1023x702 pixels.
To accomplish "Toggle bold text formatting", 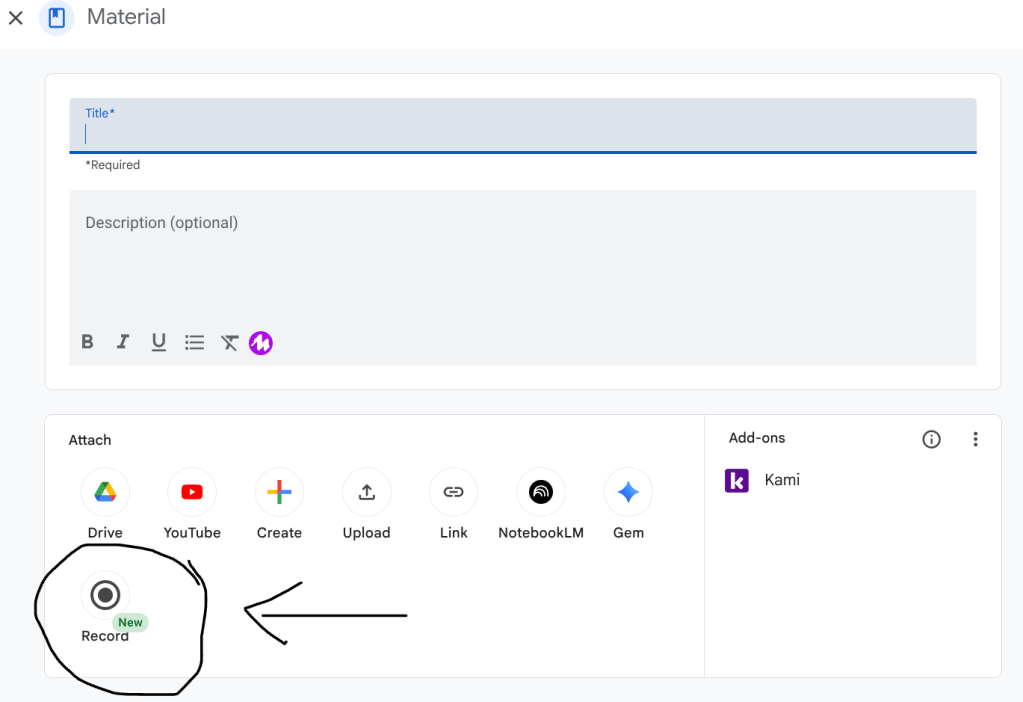I will tap(88, 342).
